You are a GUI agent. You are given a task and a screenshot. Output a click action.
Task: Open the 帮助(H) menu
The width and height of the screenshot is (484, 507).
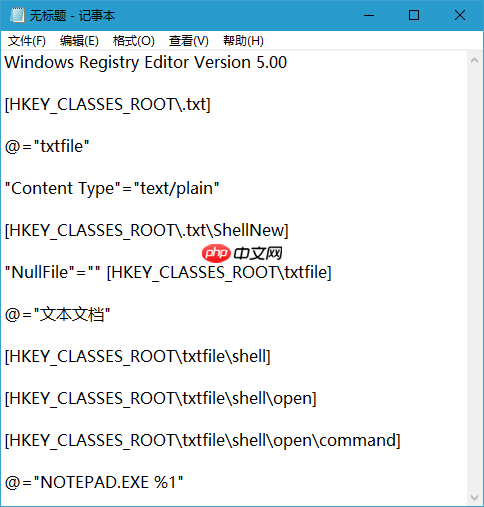[243, 41]
